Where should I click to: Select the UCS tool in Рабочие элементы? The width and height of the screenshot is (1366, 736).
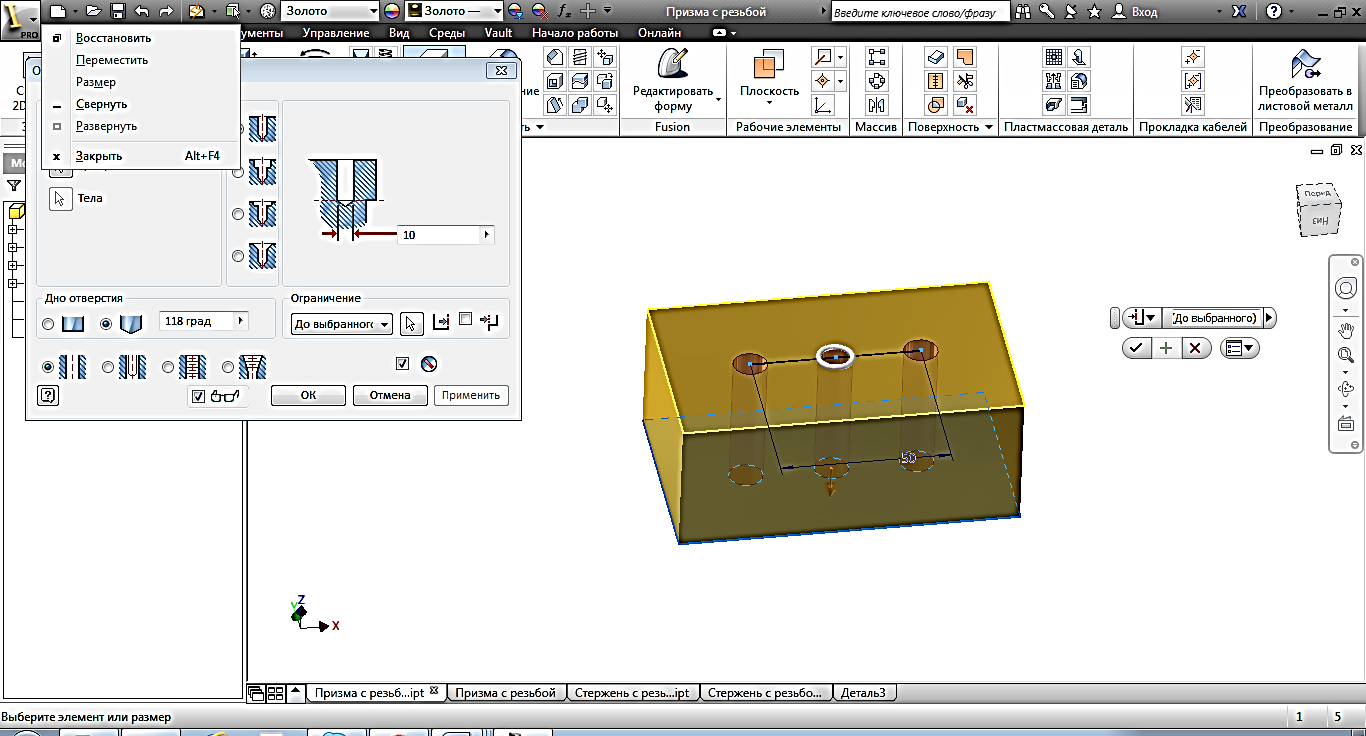[823, 104]
